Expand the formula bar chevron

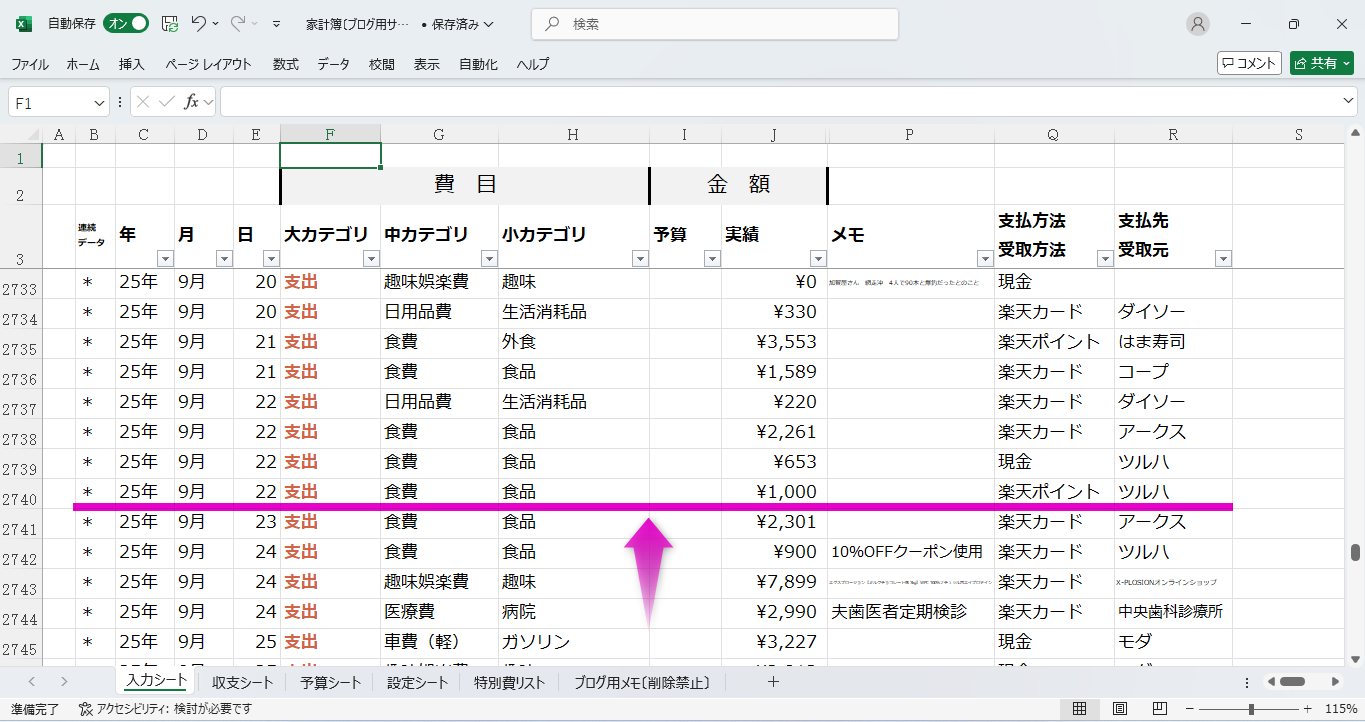[x=1349, y=102]
